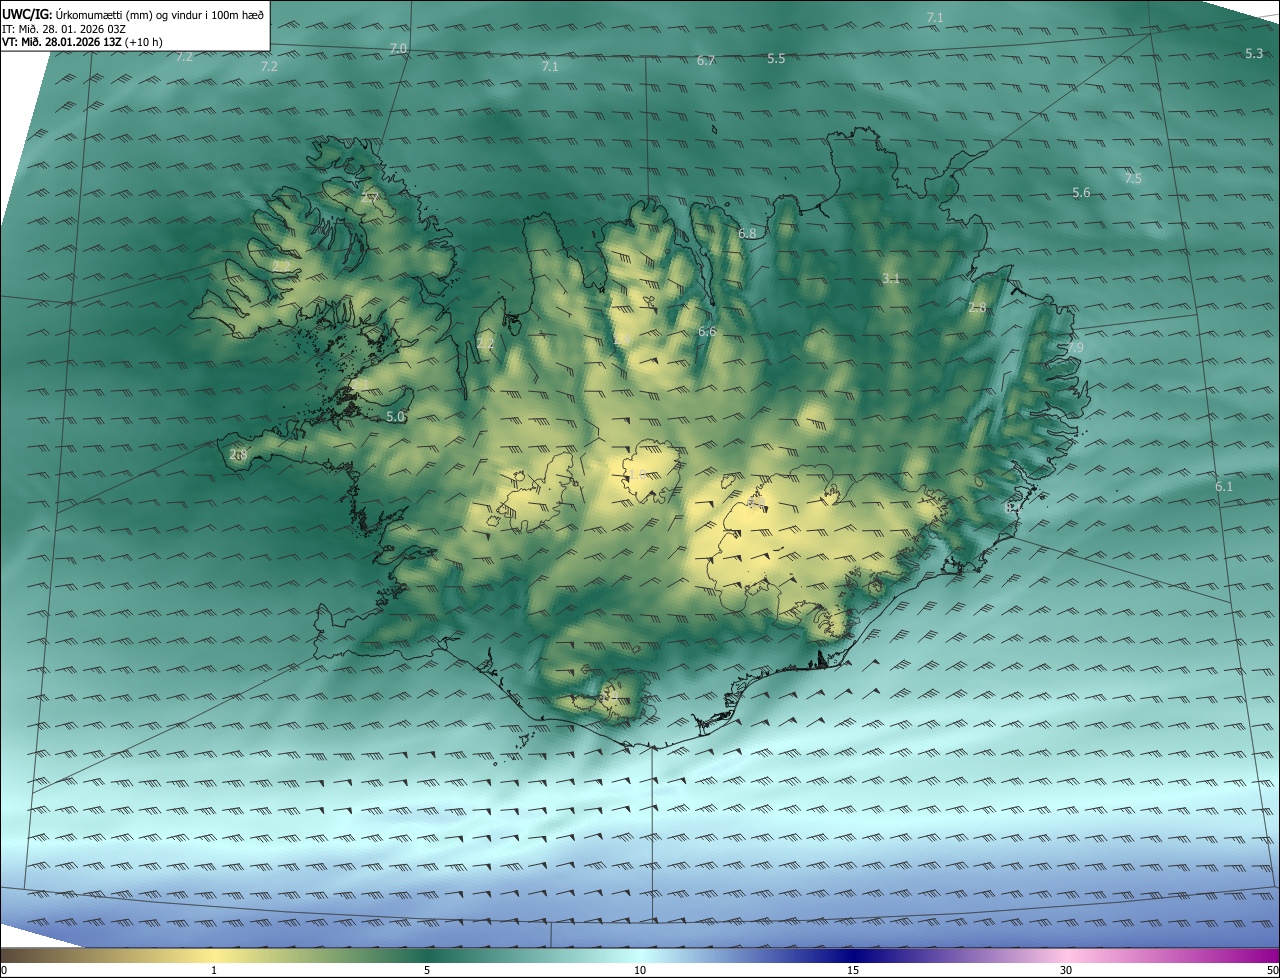Click the 6.7 value label
1280x978 pixels.
point(706,61)
